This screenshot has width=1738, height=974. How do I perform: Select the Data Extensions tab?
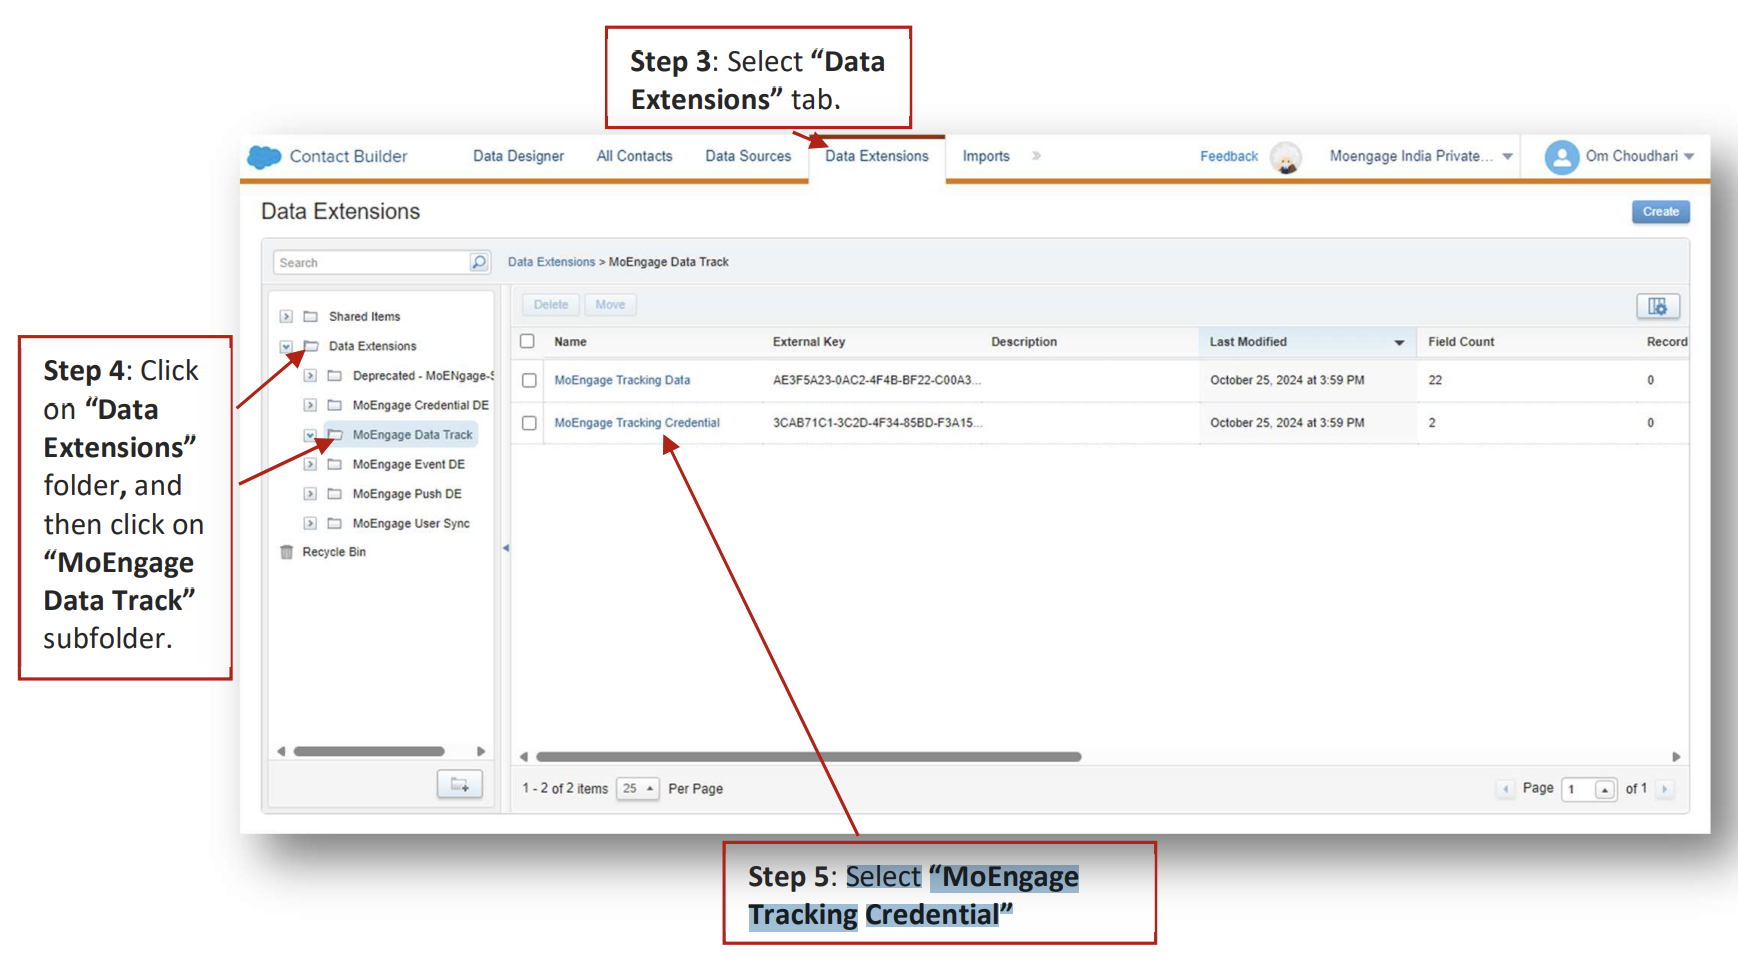877,156
